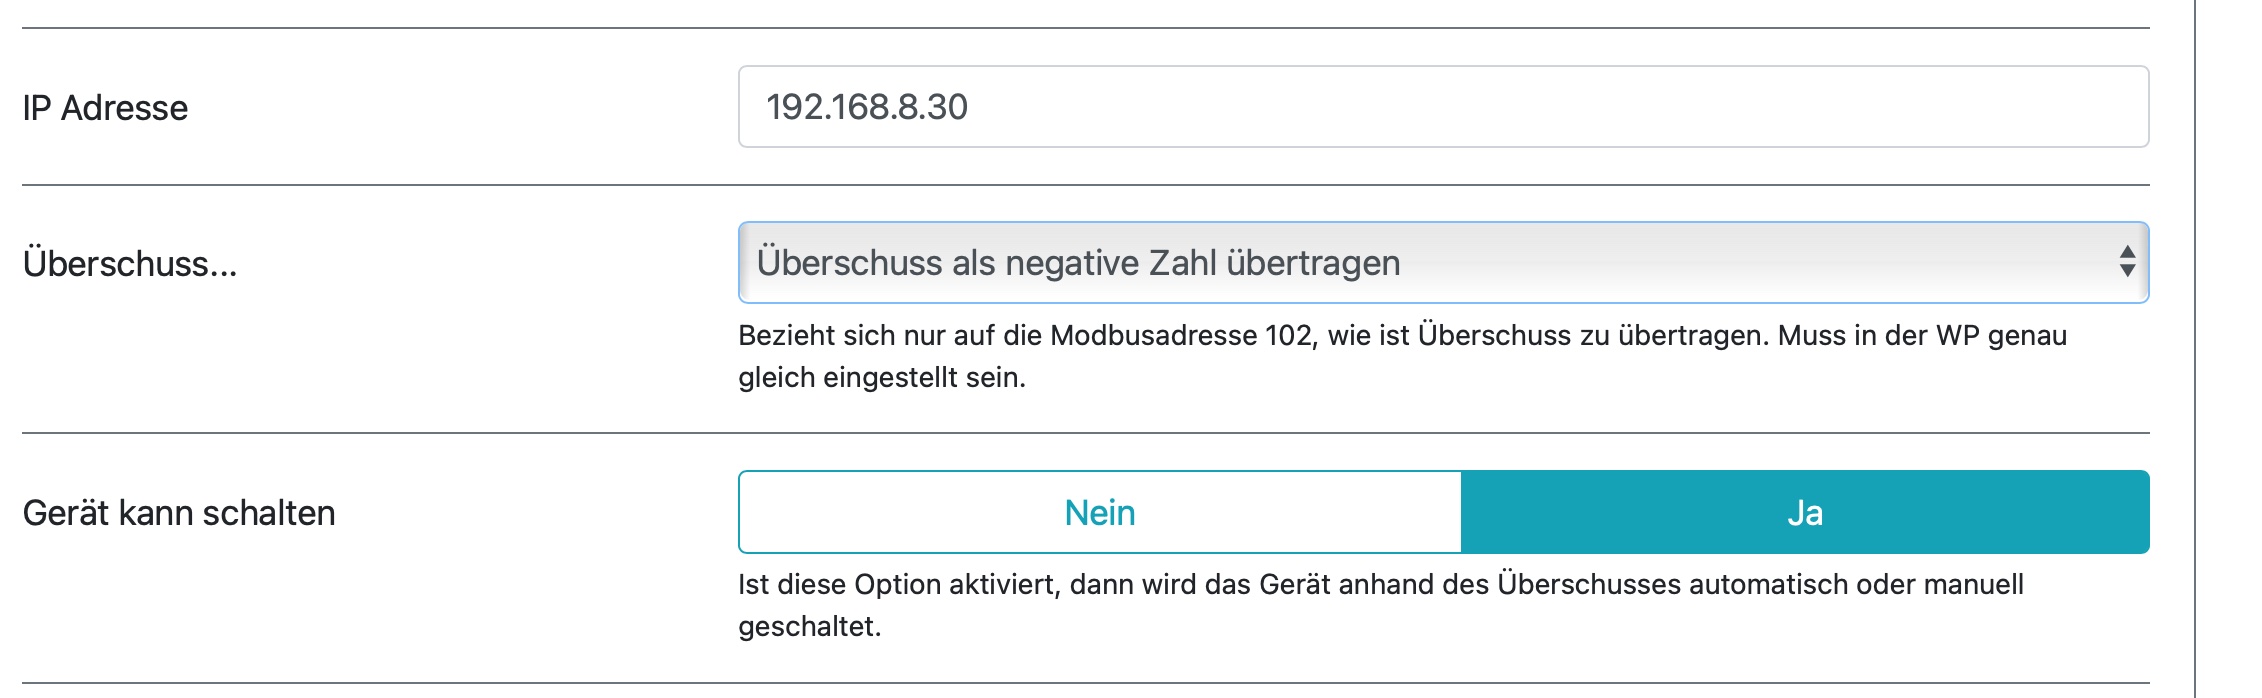The width and height of the screenshot is (2262, 698).
Task: Click the Modbusadresse 102 help text line
Action: 1402,335
